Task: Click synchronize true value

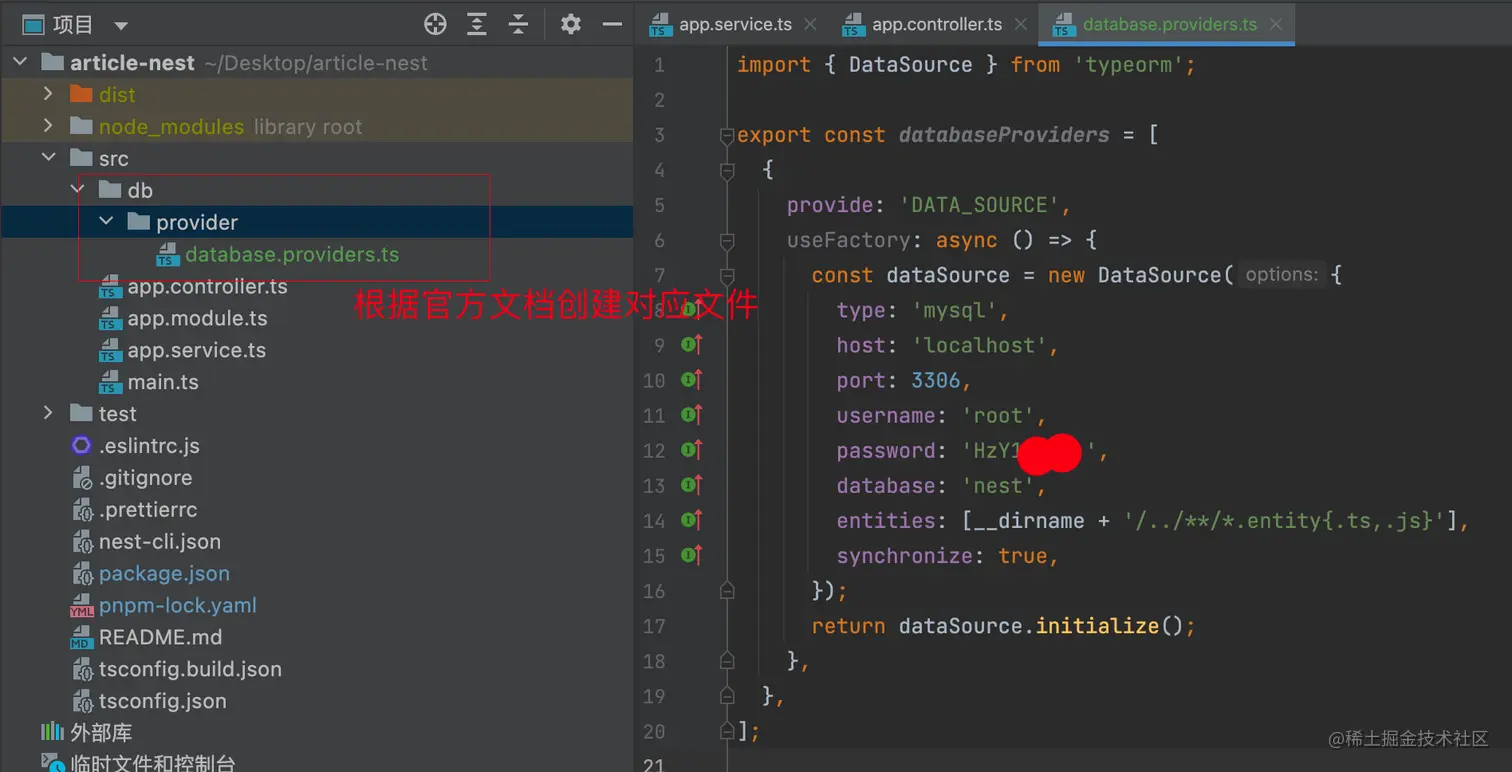Action: point(1022,555)
